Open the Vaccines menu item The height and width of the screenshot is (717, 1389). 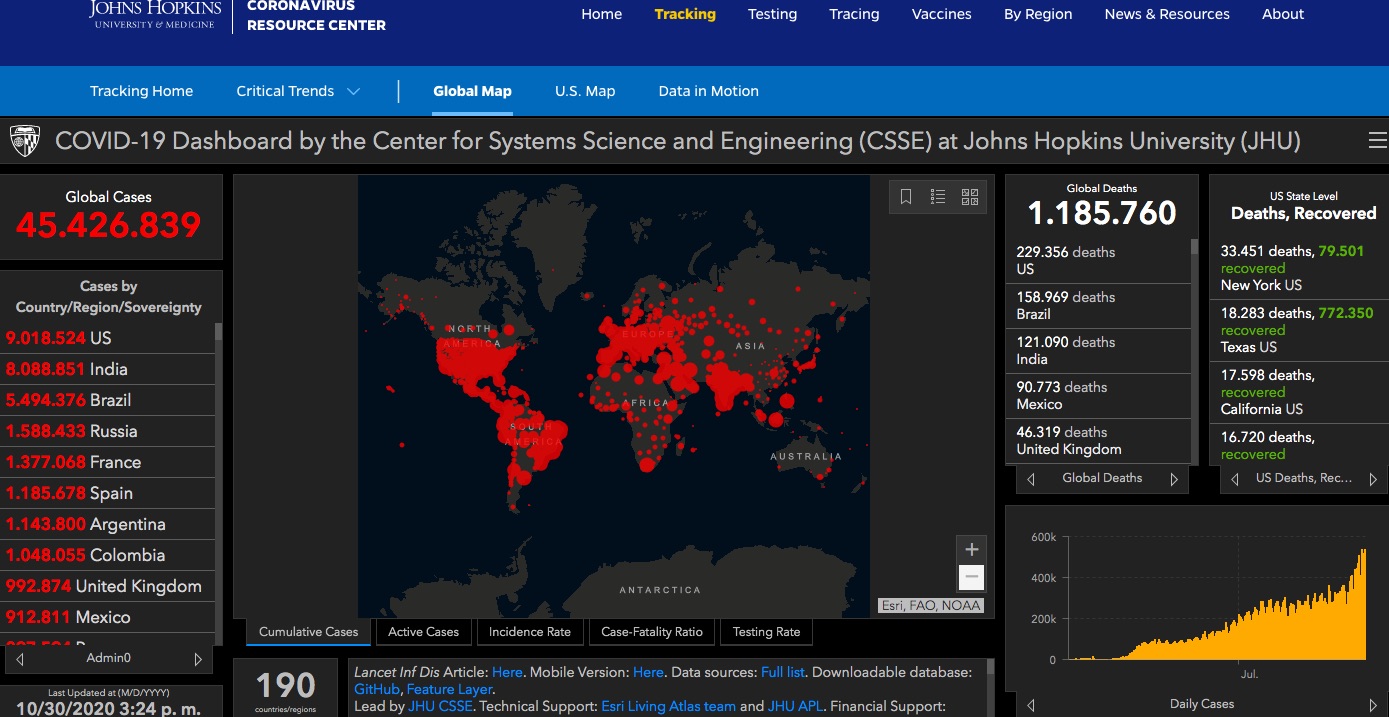[x=941, y=14]
